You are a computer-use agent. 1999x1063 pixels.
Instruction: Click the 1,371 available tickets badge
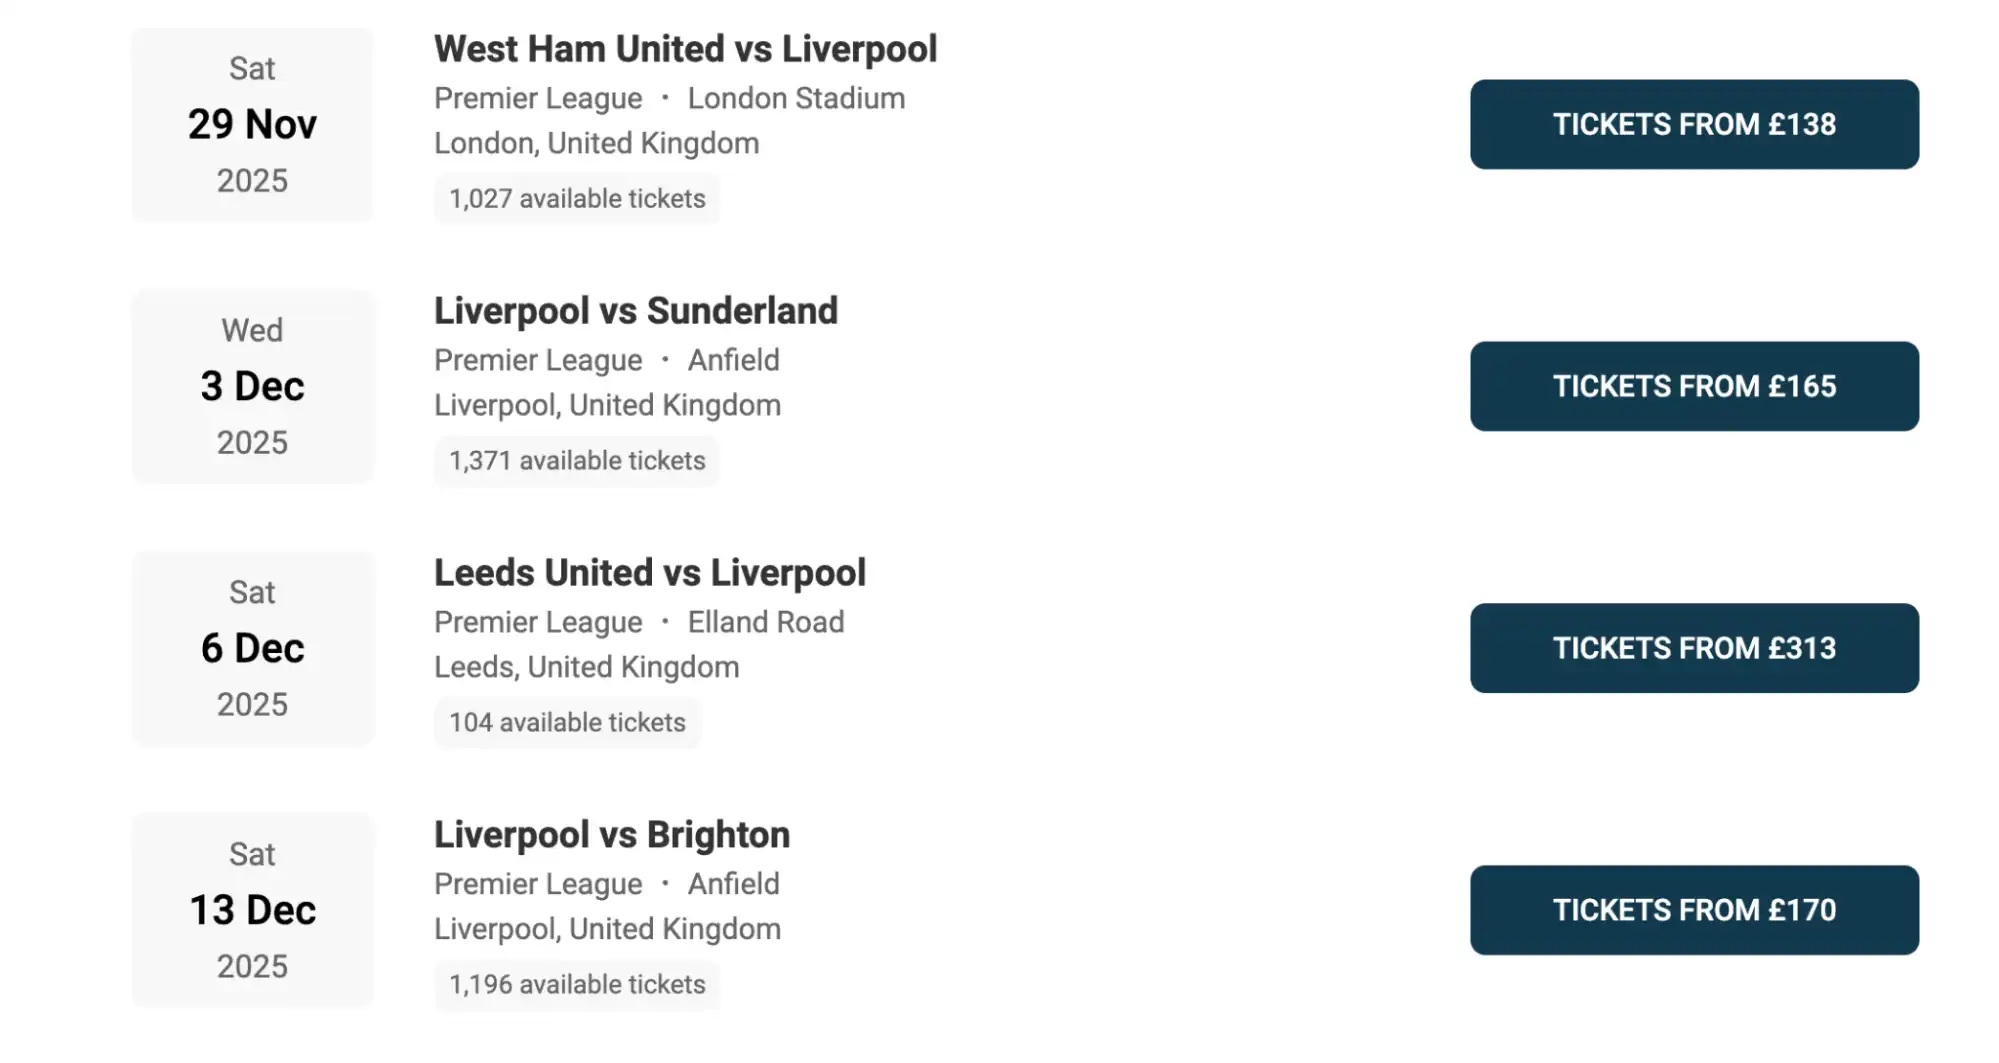576,461
